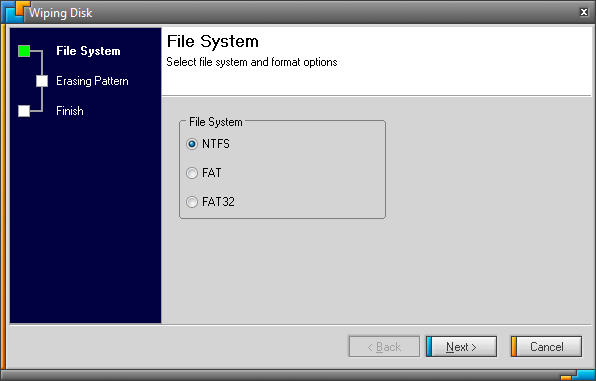Select the FAT32 radio button

pos(192,202)
